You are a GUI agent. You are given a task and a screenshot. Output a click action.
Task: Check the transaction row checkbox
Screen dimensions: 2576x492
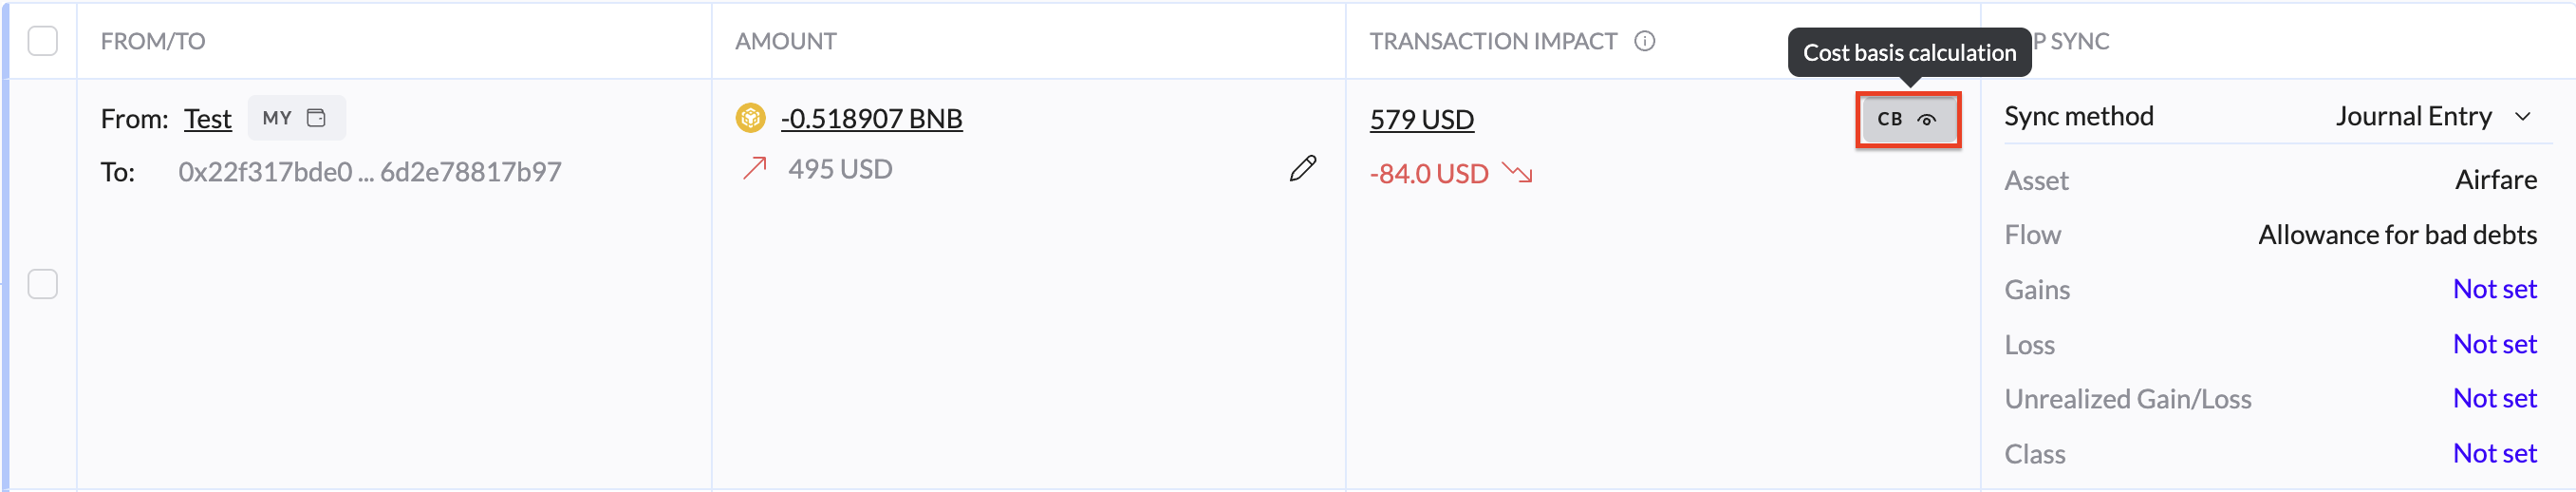43,284
